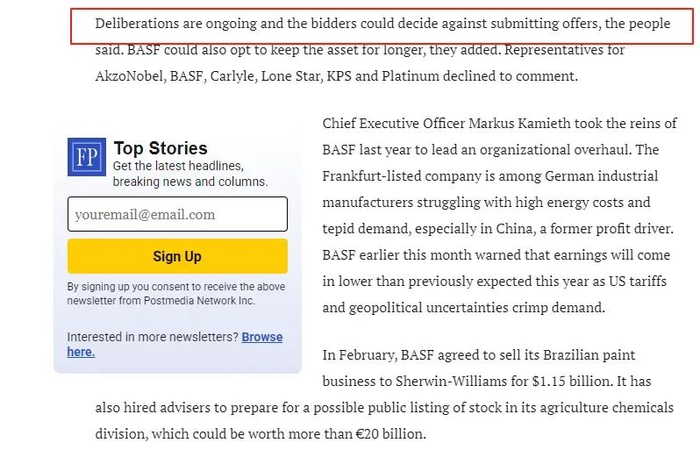Screen dimensions: 700x457
Task: Click the Postmedia Network Inc. consent text
Action: [199, 301]
